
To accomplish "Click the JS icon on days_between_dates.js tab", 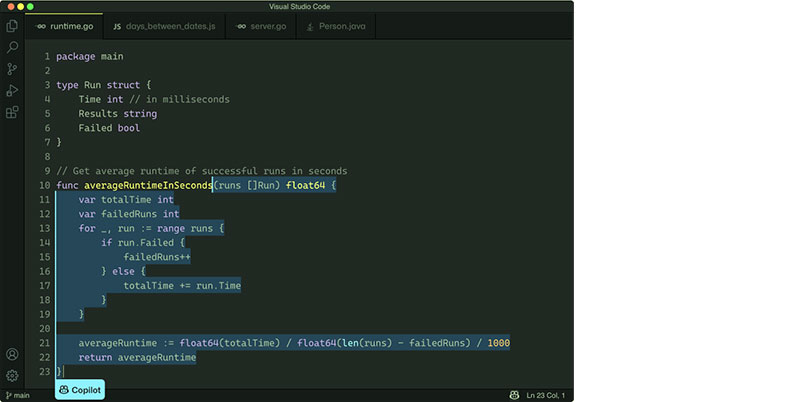I will click(x=117, y=27).
